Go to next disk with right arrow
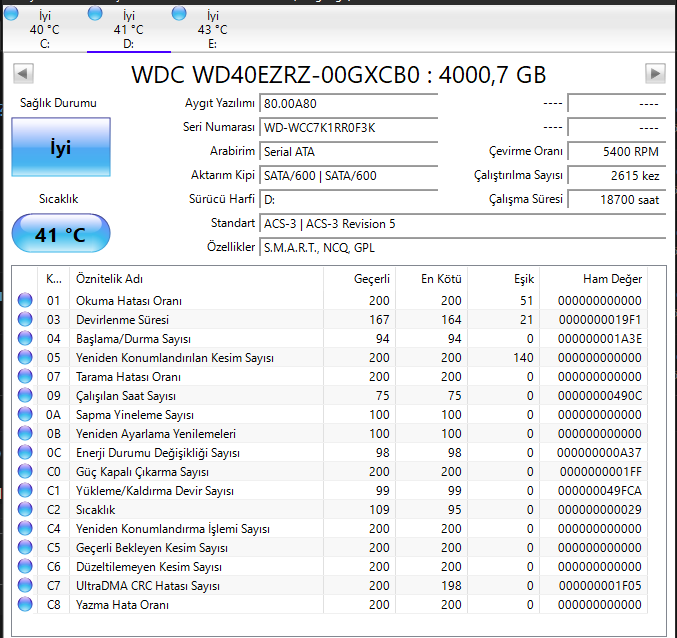The image size is (677, 638). click(x=655, y=73)
